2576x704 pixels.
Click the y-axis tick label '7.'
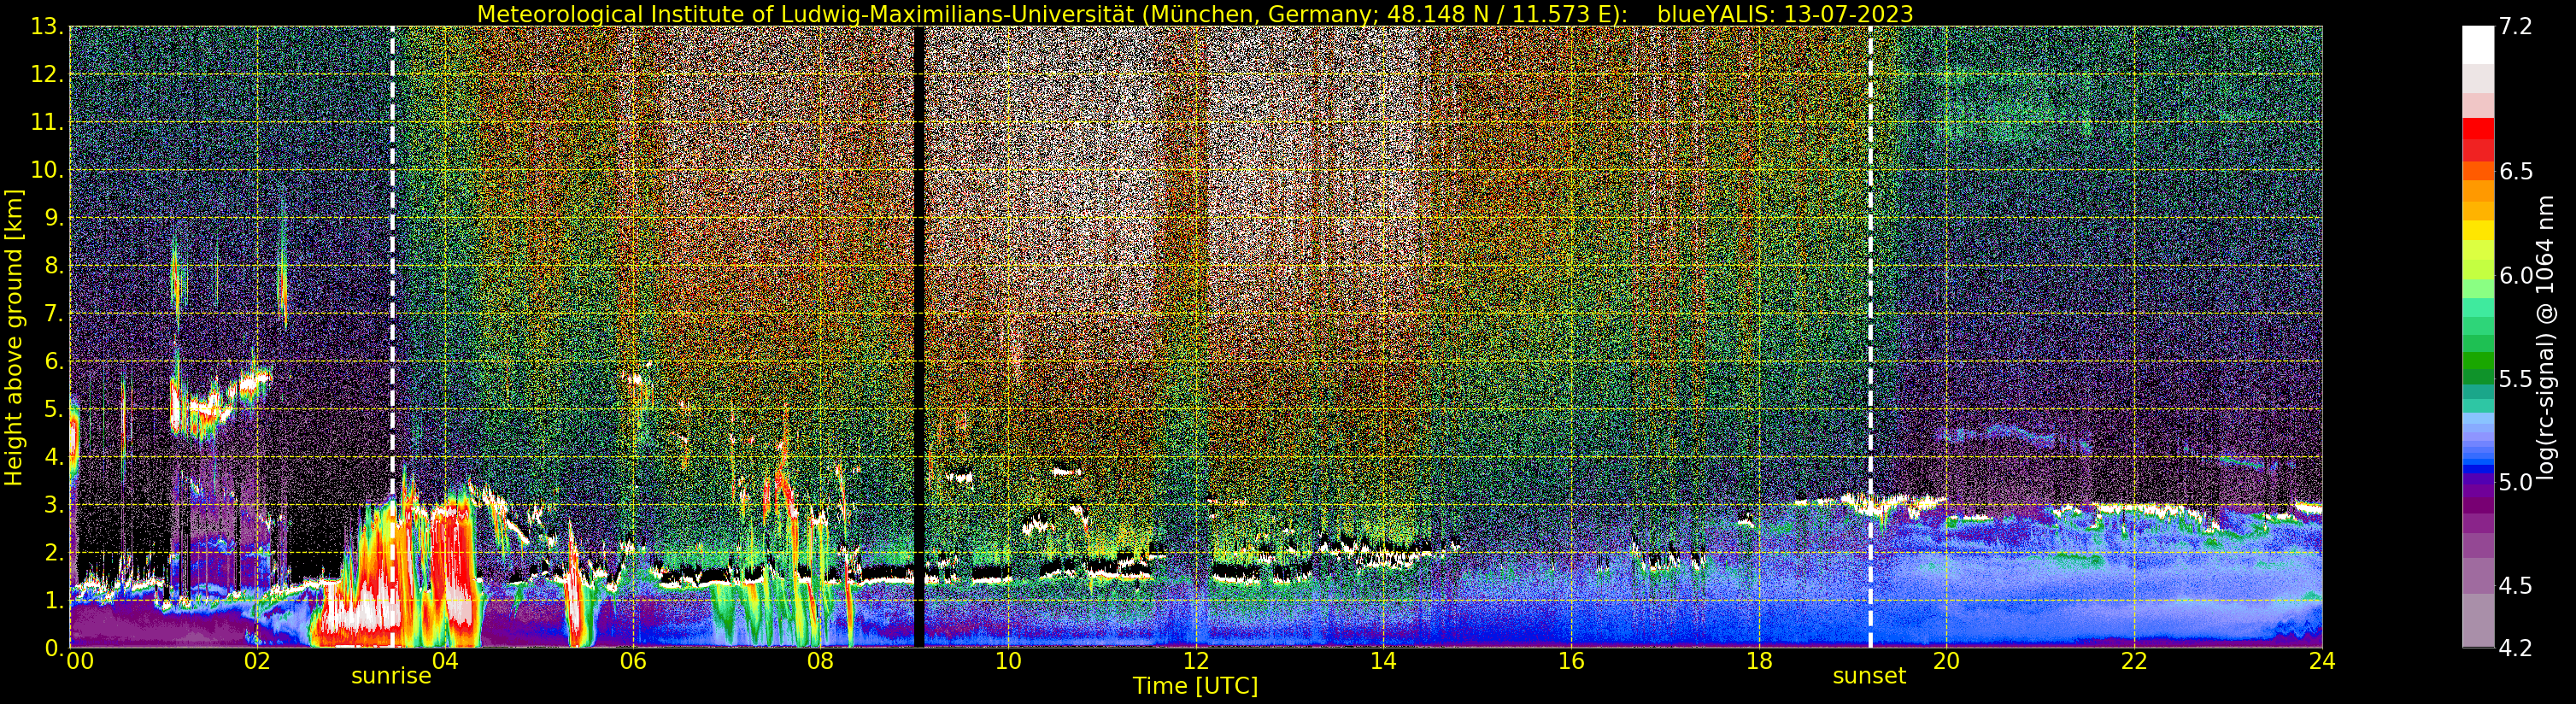[x=54, y=314]
